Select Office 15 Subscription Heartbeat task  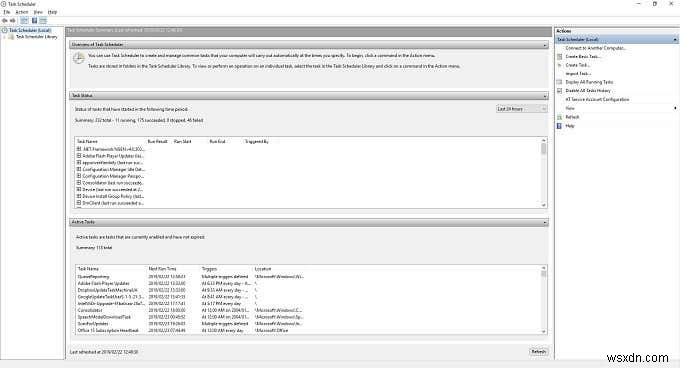tap(108, 330)
